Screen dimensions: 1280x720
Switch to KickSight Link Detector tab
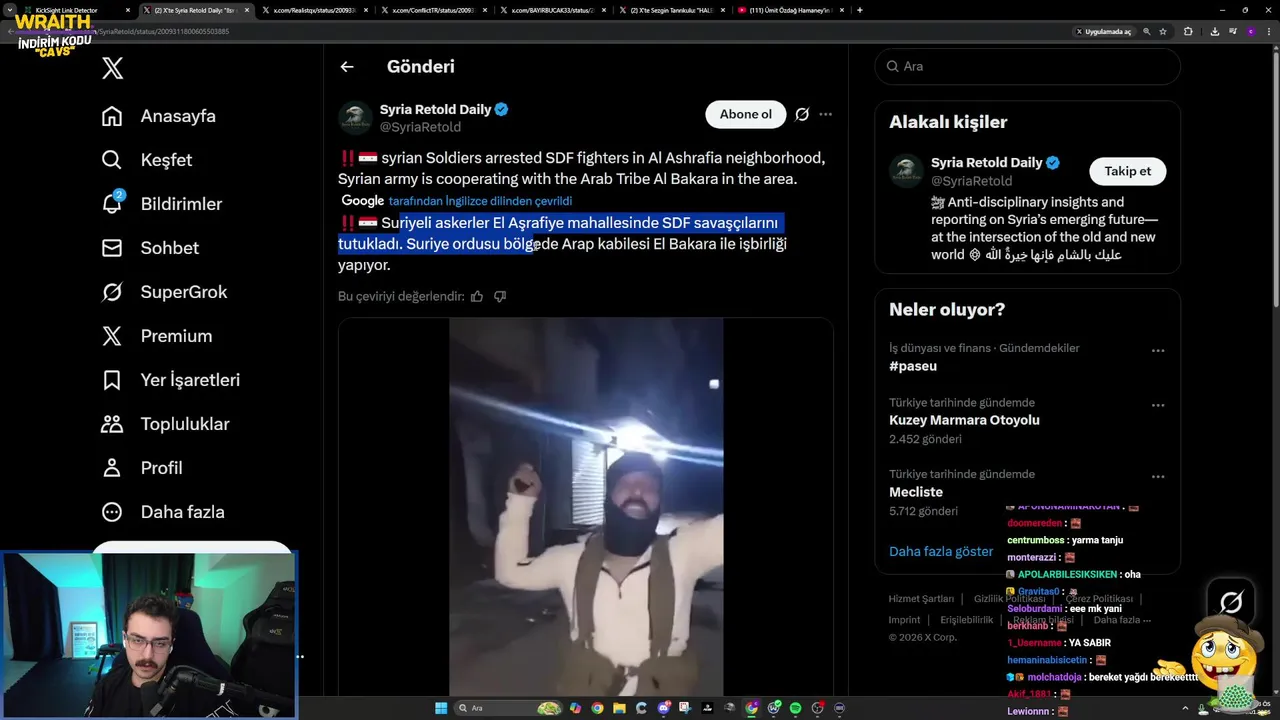[73, 10]
